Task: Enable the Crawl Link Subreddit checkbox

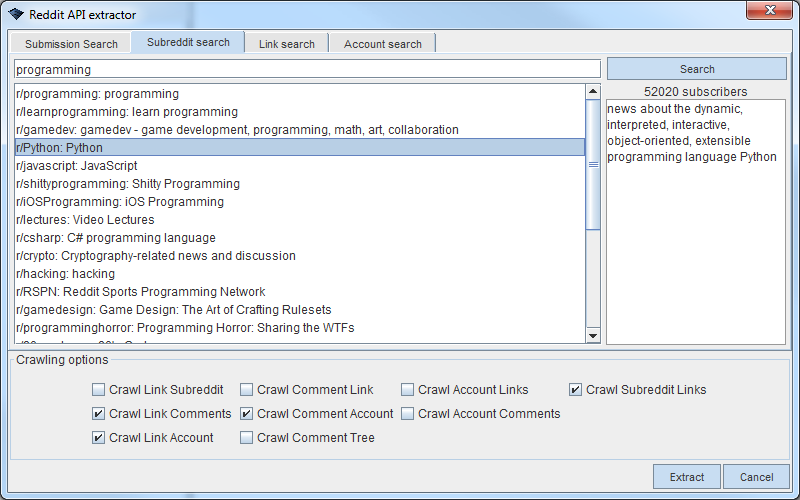Action: (98, 390)
